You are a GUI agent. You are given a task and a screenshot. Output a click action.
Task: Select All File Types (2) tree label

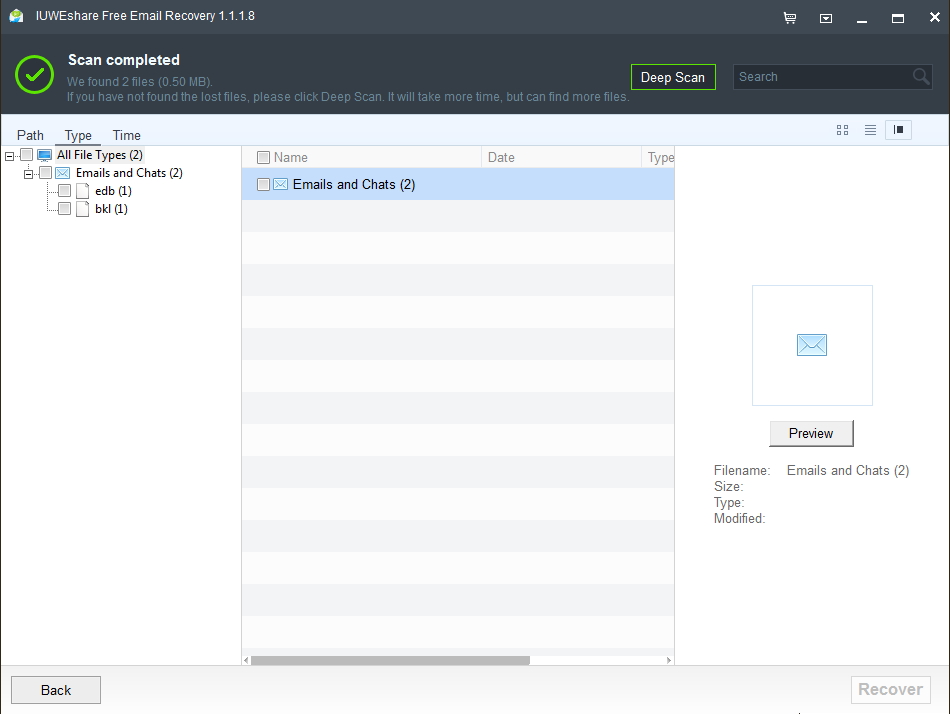(x=100, y=155)
